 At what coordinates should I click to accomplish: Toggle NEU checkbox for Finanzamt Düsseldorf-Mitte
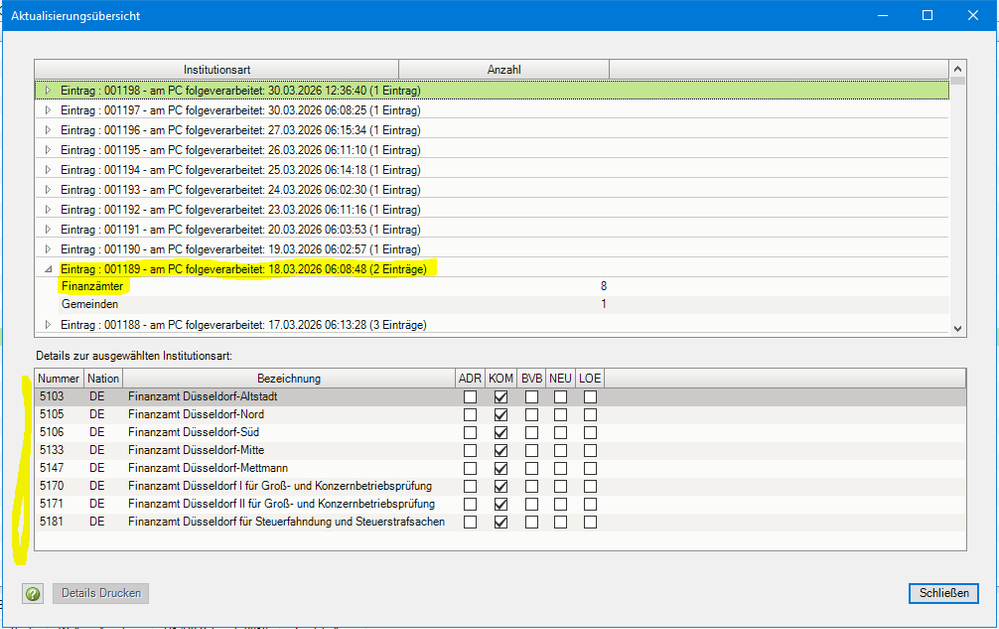560,451
